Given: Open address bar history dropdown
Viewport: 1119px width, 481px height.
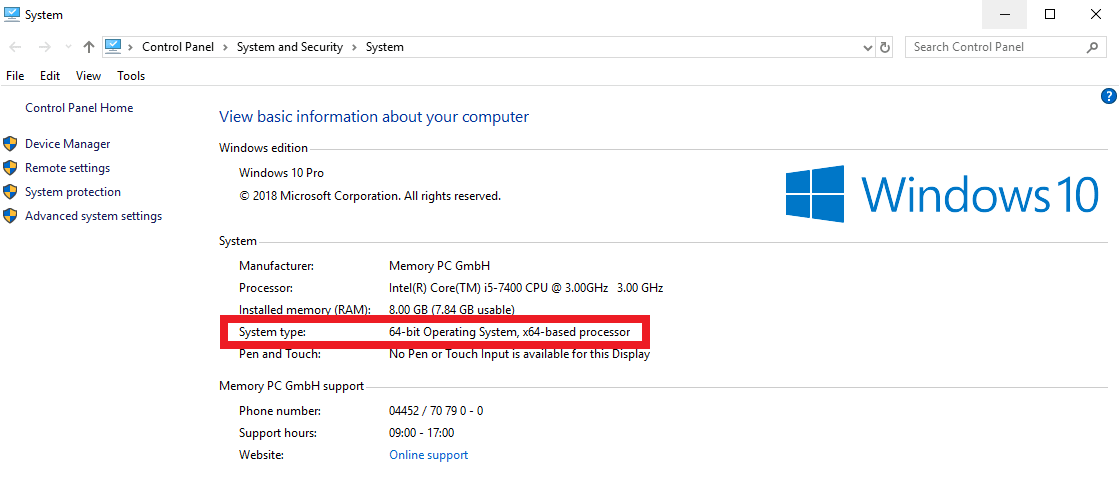Looking at the screenshot, I should (868, 47).
